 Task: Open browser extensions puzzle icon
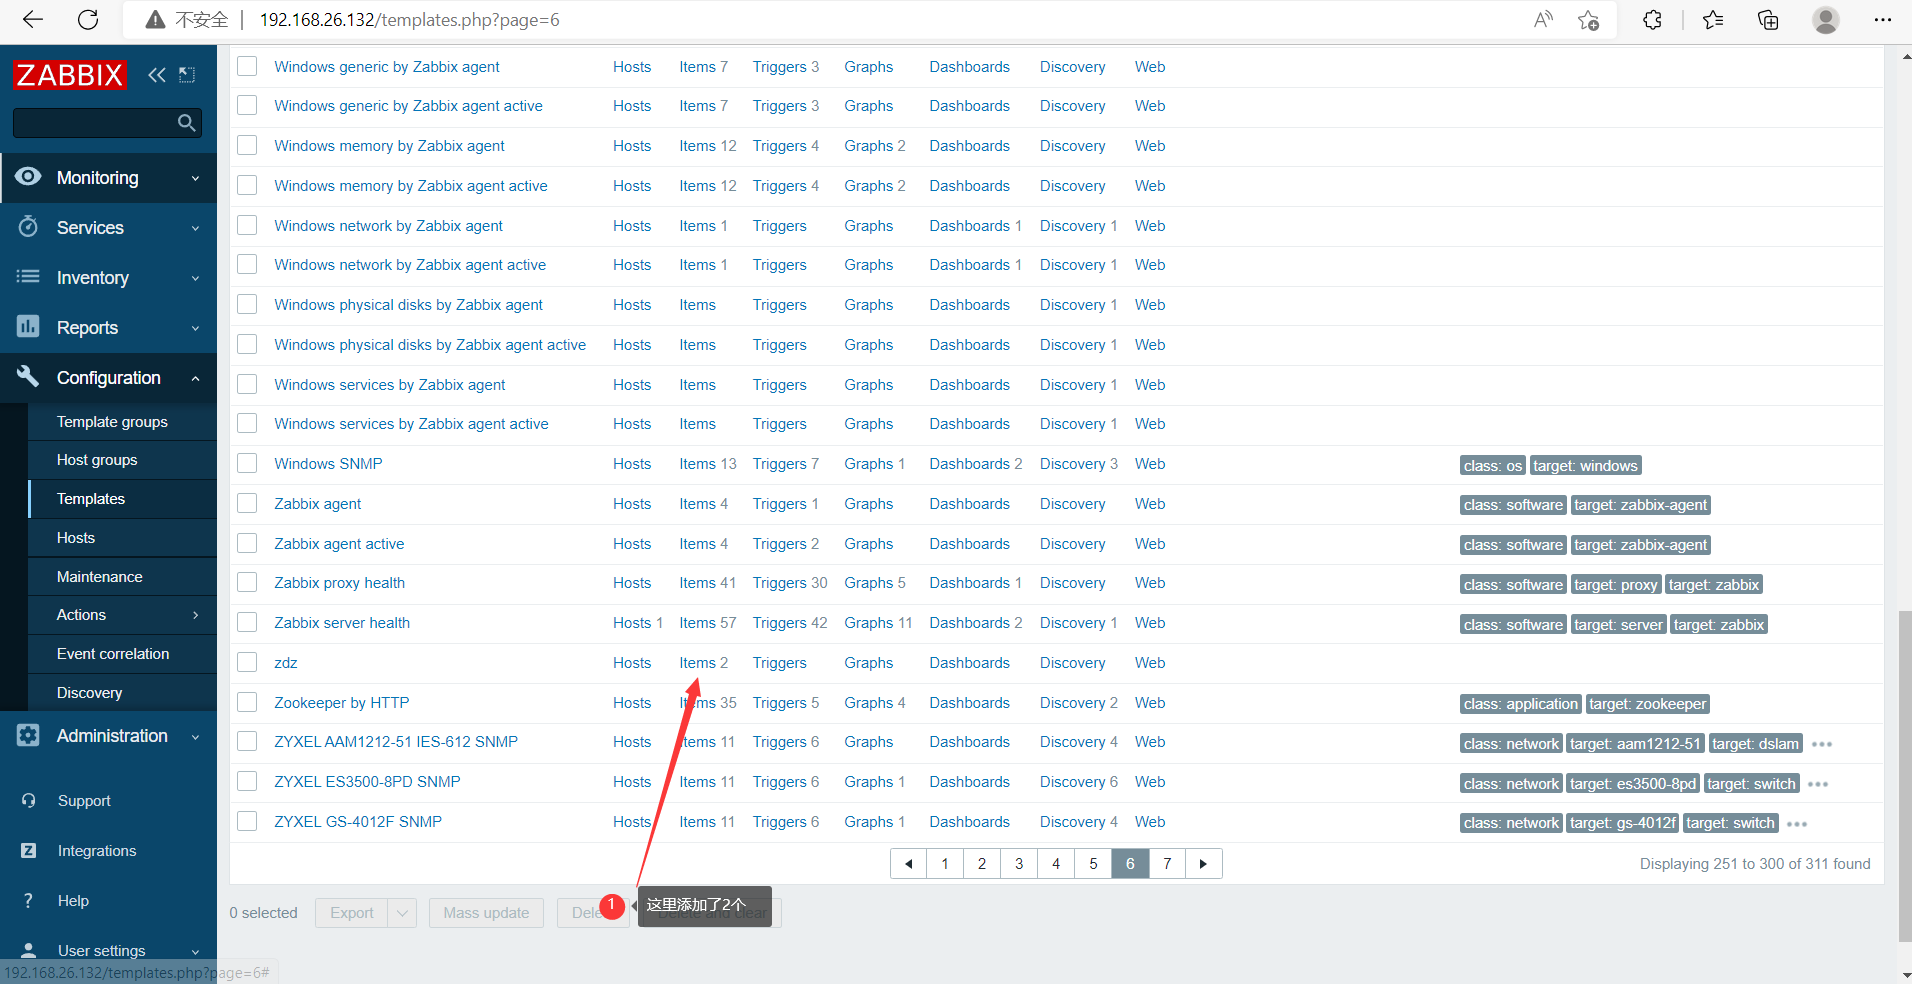(x=1652, y=20)
